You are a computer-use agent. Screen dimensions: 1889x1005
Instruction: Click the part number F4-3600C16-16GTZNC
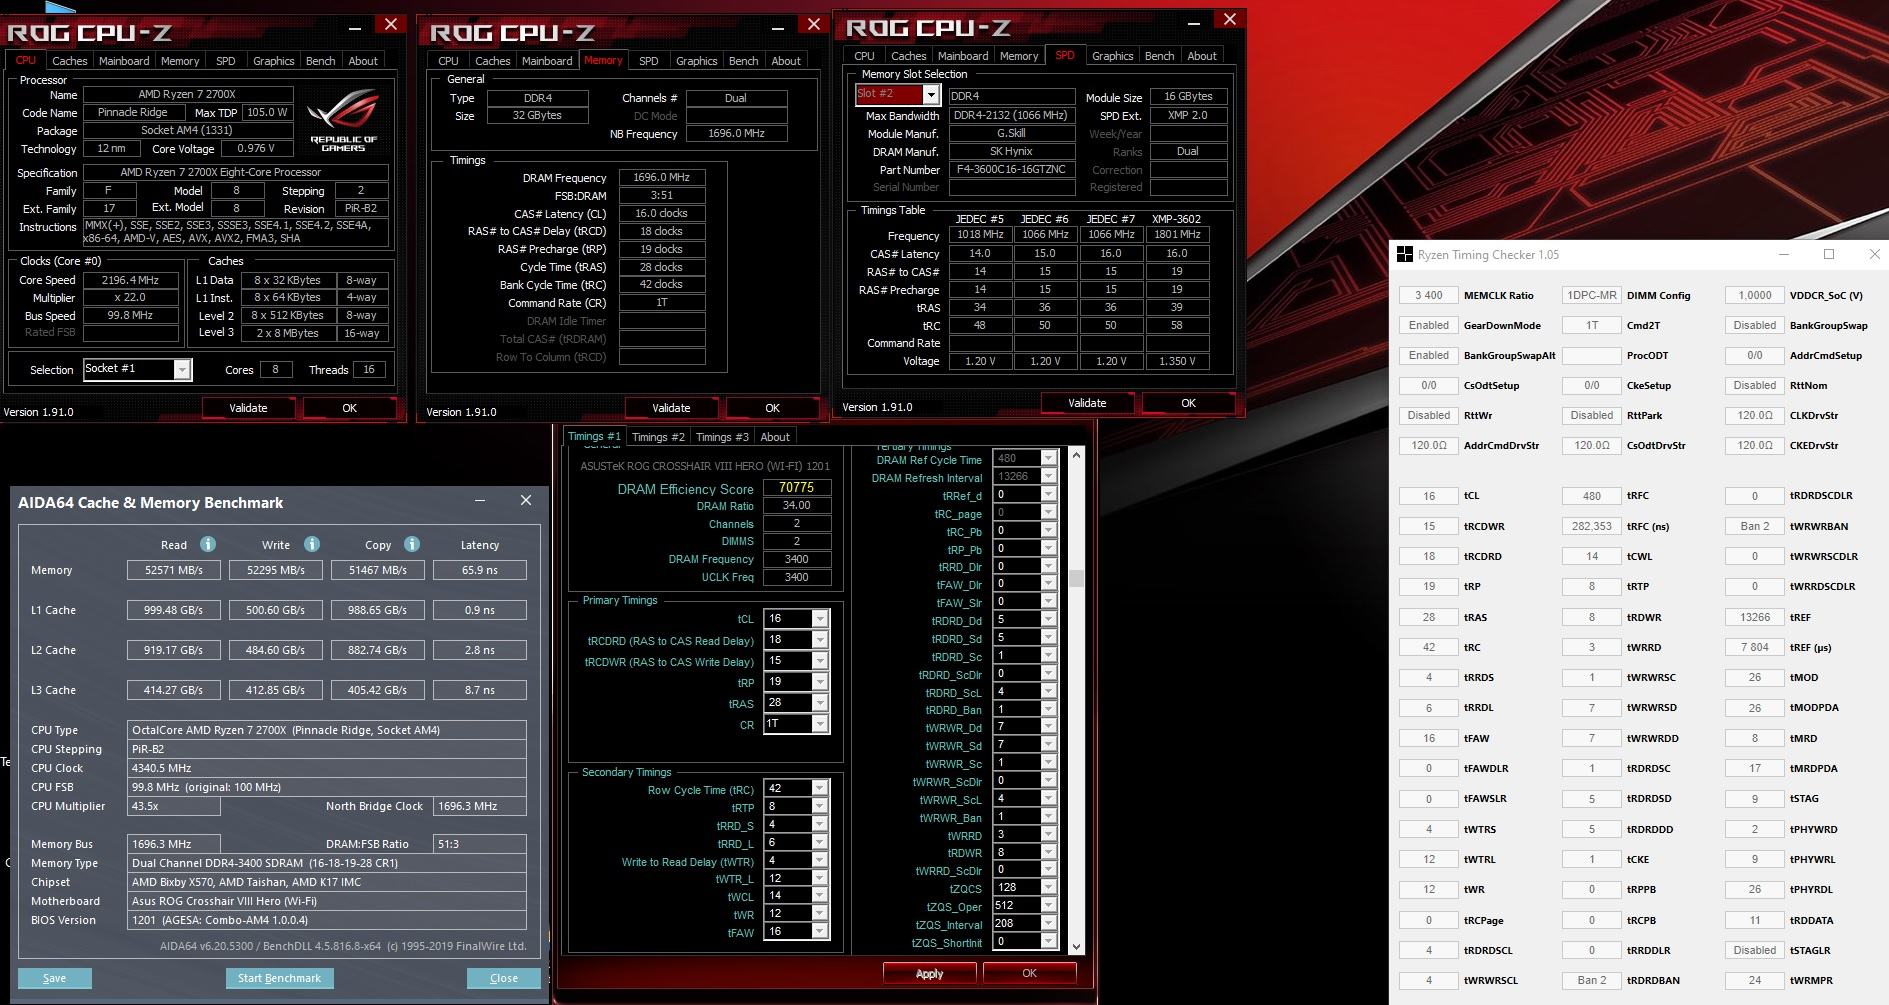point(1012,169)
